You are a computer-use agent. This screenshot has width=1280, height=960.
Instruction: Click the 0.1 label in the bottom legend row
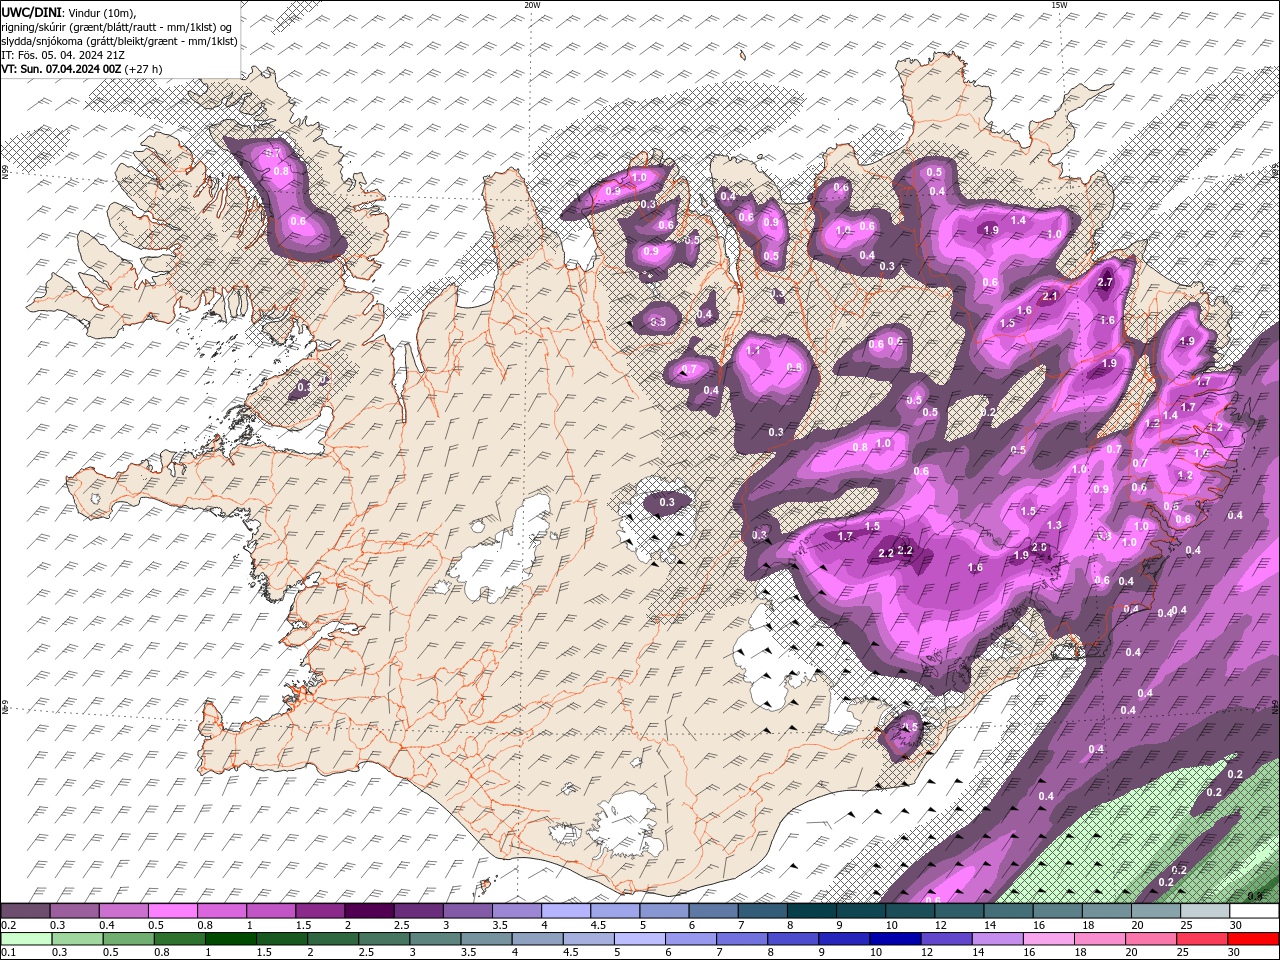tap(7, 953)
